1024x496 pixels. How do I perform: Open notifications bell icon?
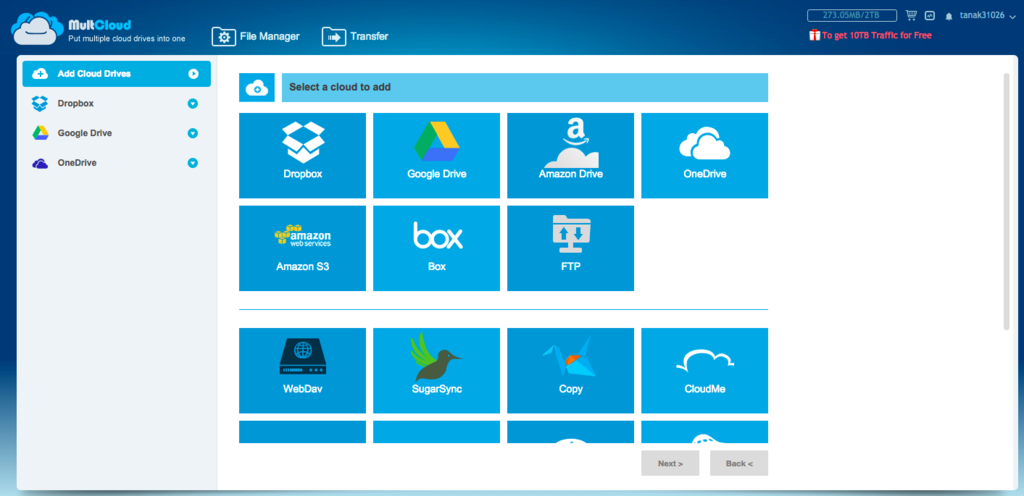949,16
